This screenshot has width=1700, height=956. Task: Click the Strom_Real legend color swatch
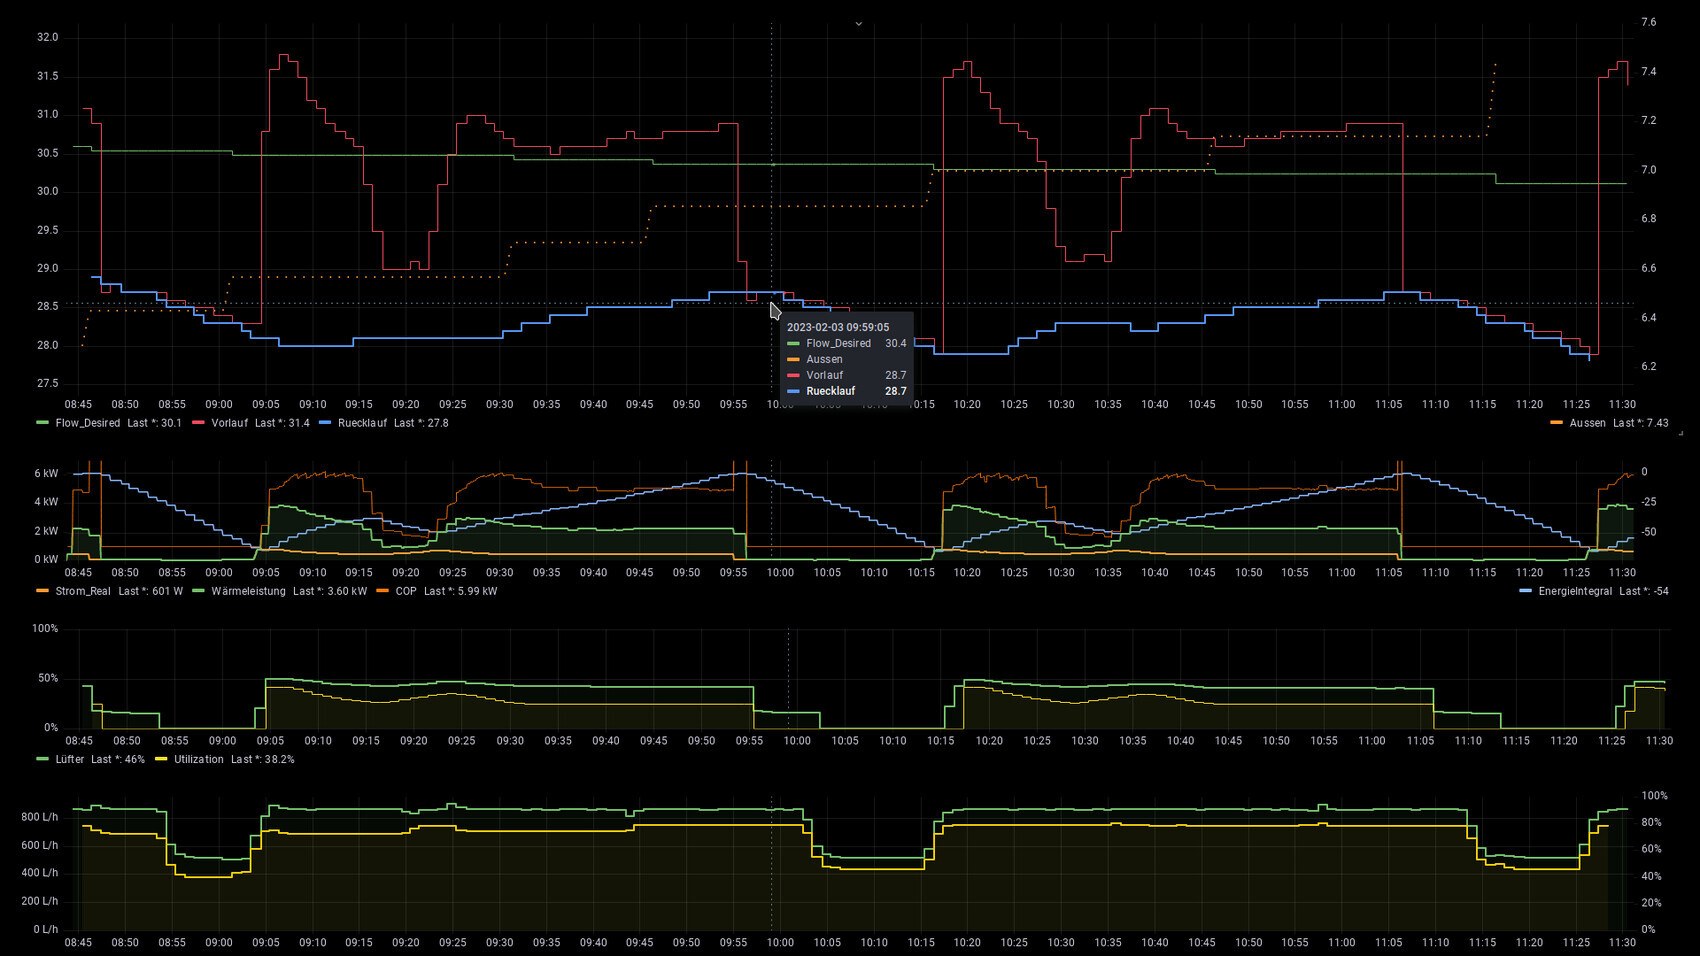(42, 591)
